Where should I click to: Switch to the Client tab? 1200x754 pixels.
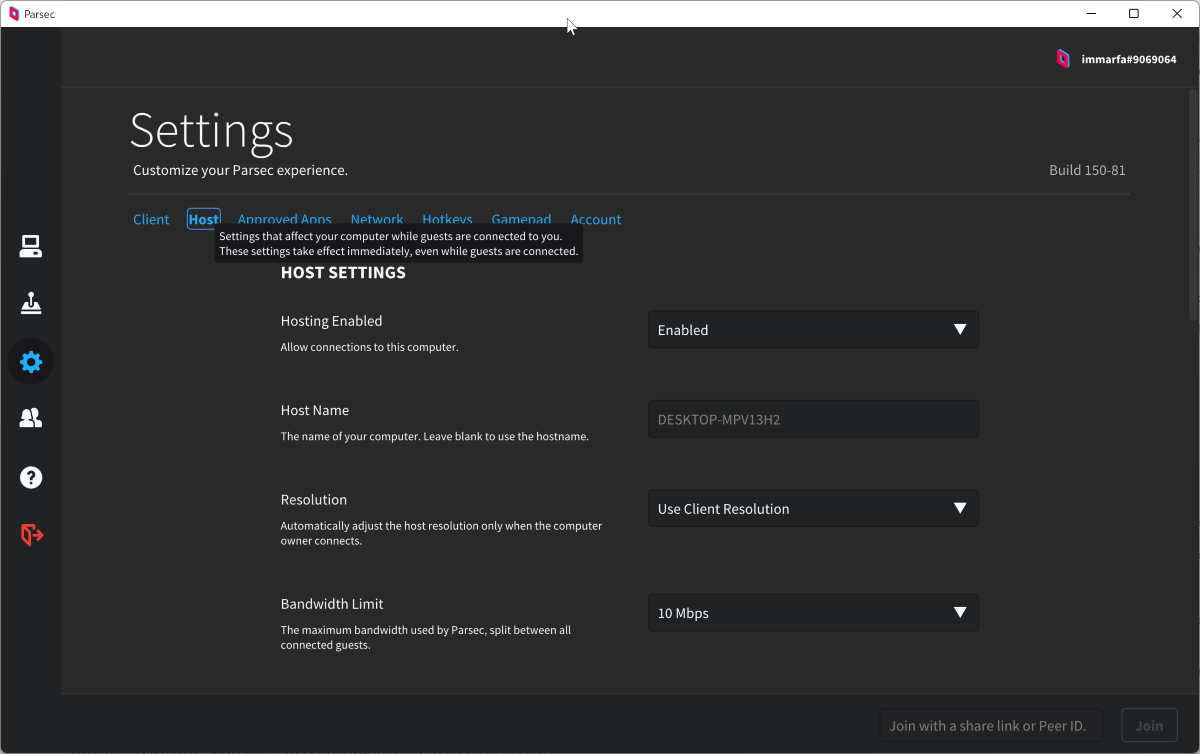point(151,220)
